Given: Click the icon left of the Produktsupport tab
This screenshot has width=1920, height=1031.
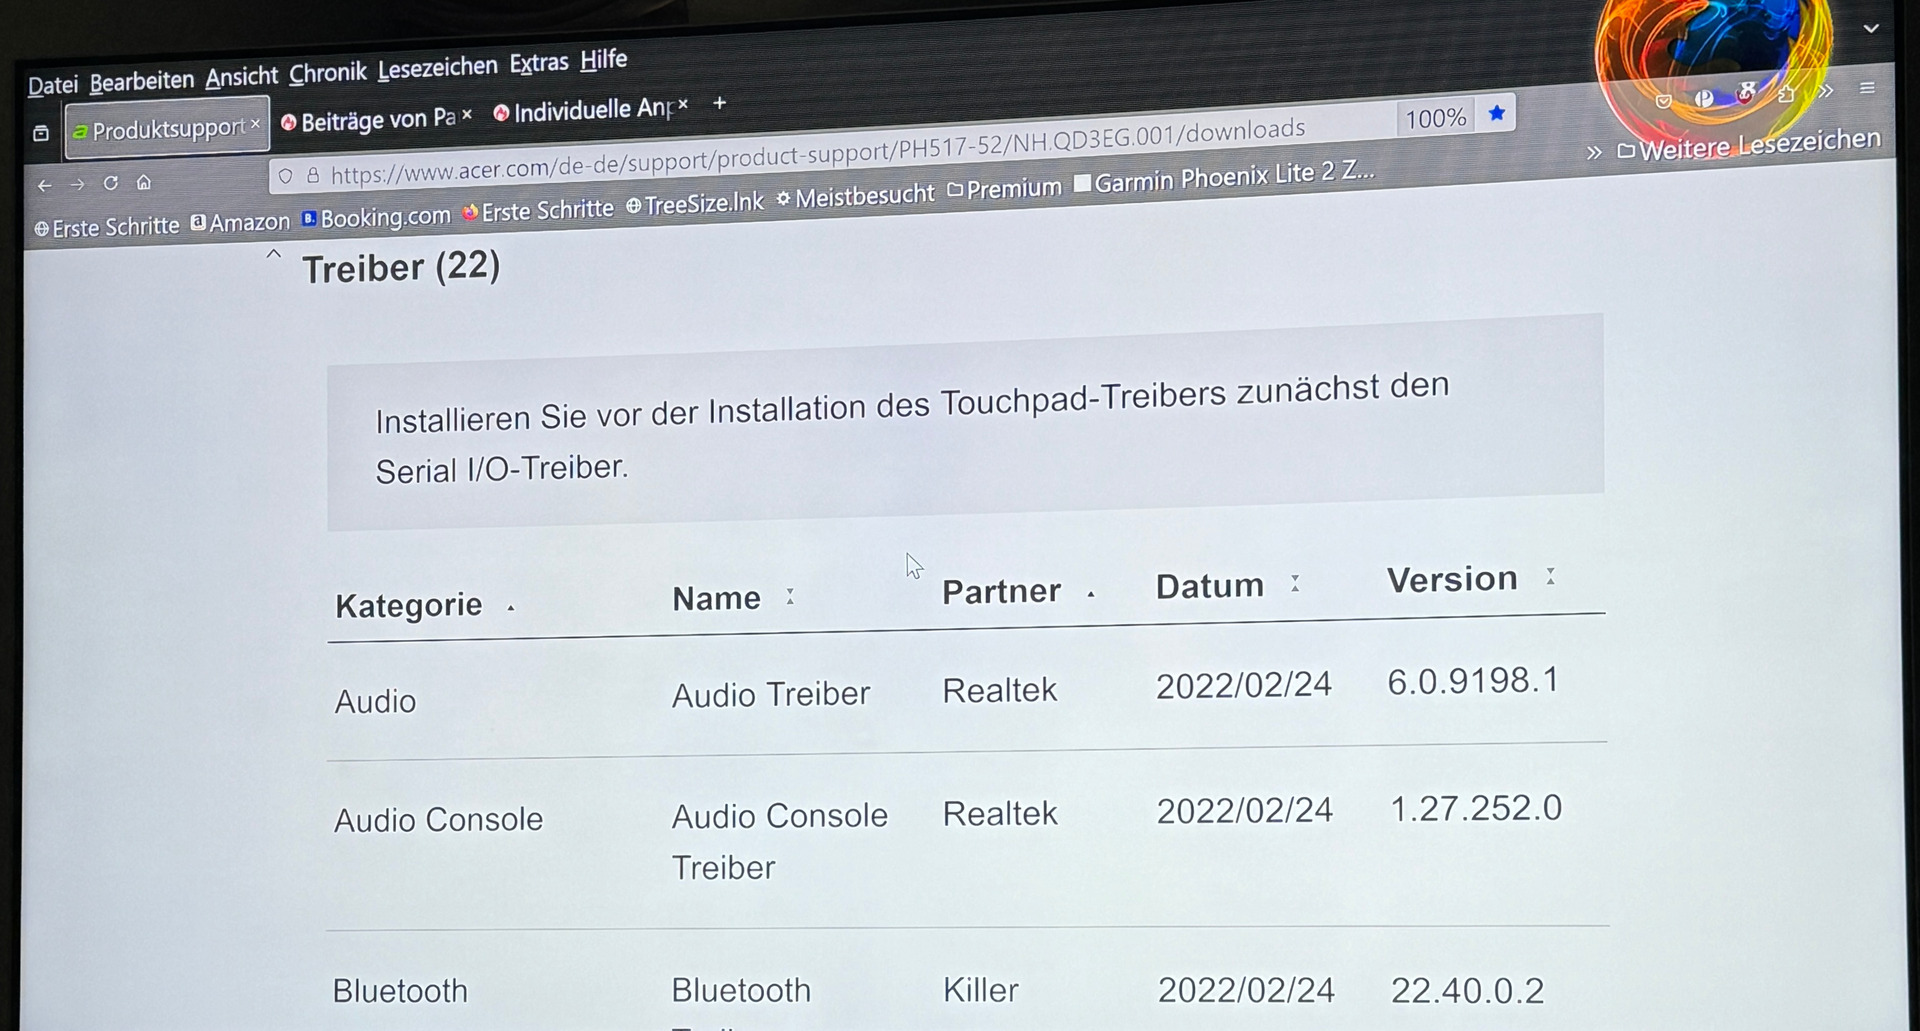Looking at the screenshot, I should (41, 133).
